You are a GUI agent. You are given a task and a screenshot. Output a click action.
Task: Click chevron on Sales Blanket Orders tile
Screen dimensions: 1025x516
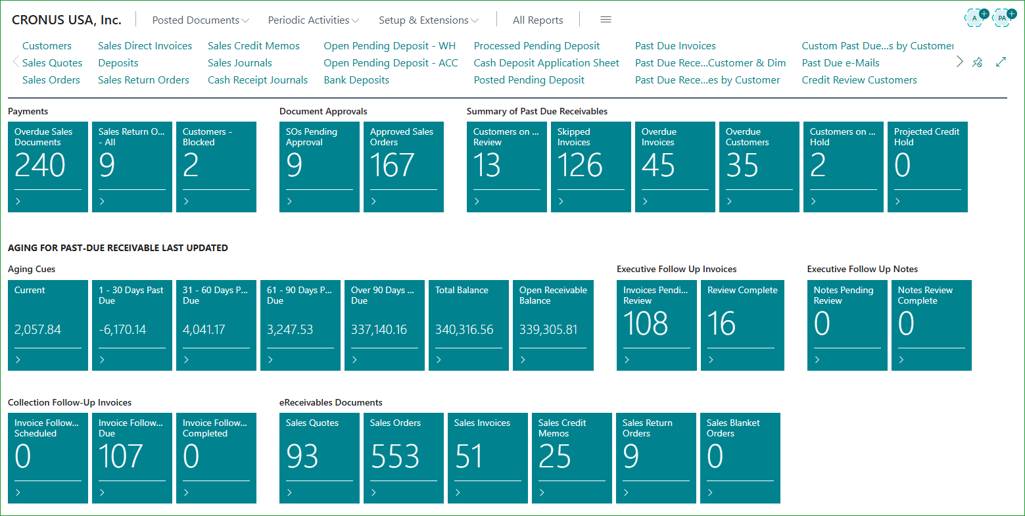pos(710,492)
